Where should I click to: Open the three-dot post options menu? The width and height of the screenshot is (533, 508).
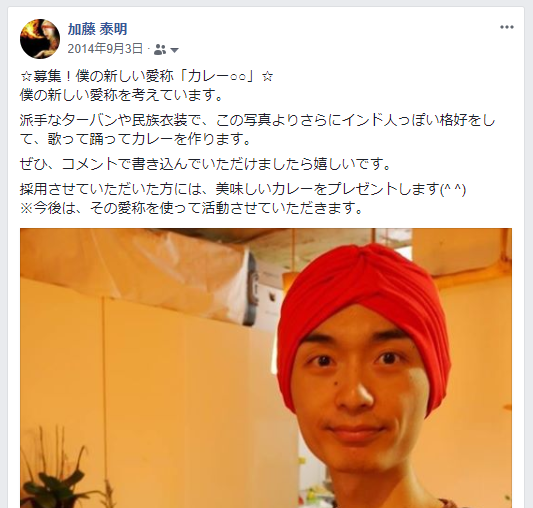click(506, 27)
